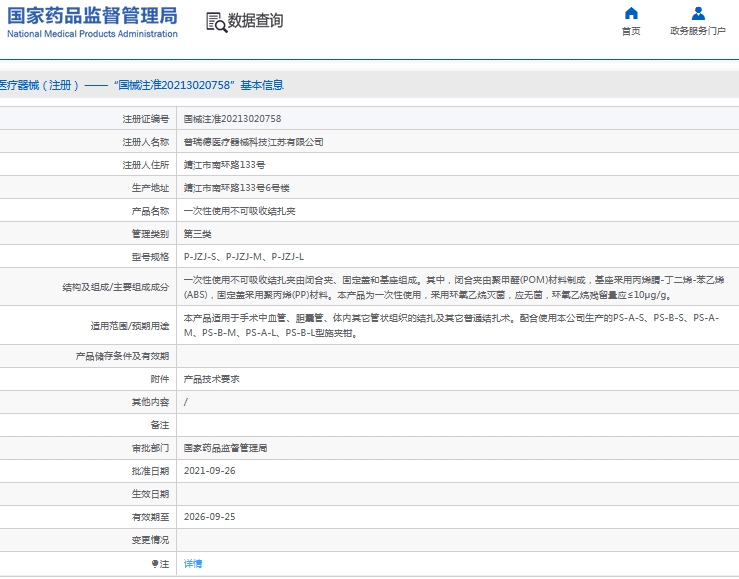Click the 产品名称 label
Image resolution: width=739 pixels, height=579 pixels.
[x=150, y=212]
